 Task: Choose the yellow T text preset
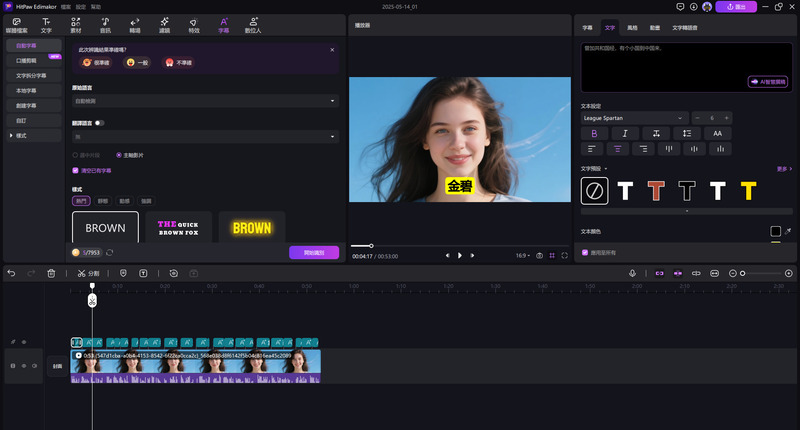click(748, 190)
